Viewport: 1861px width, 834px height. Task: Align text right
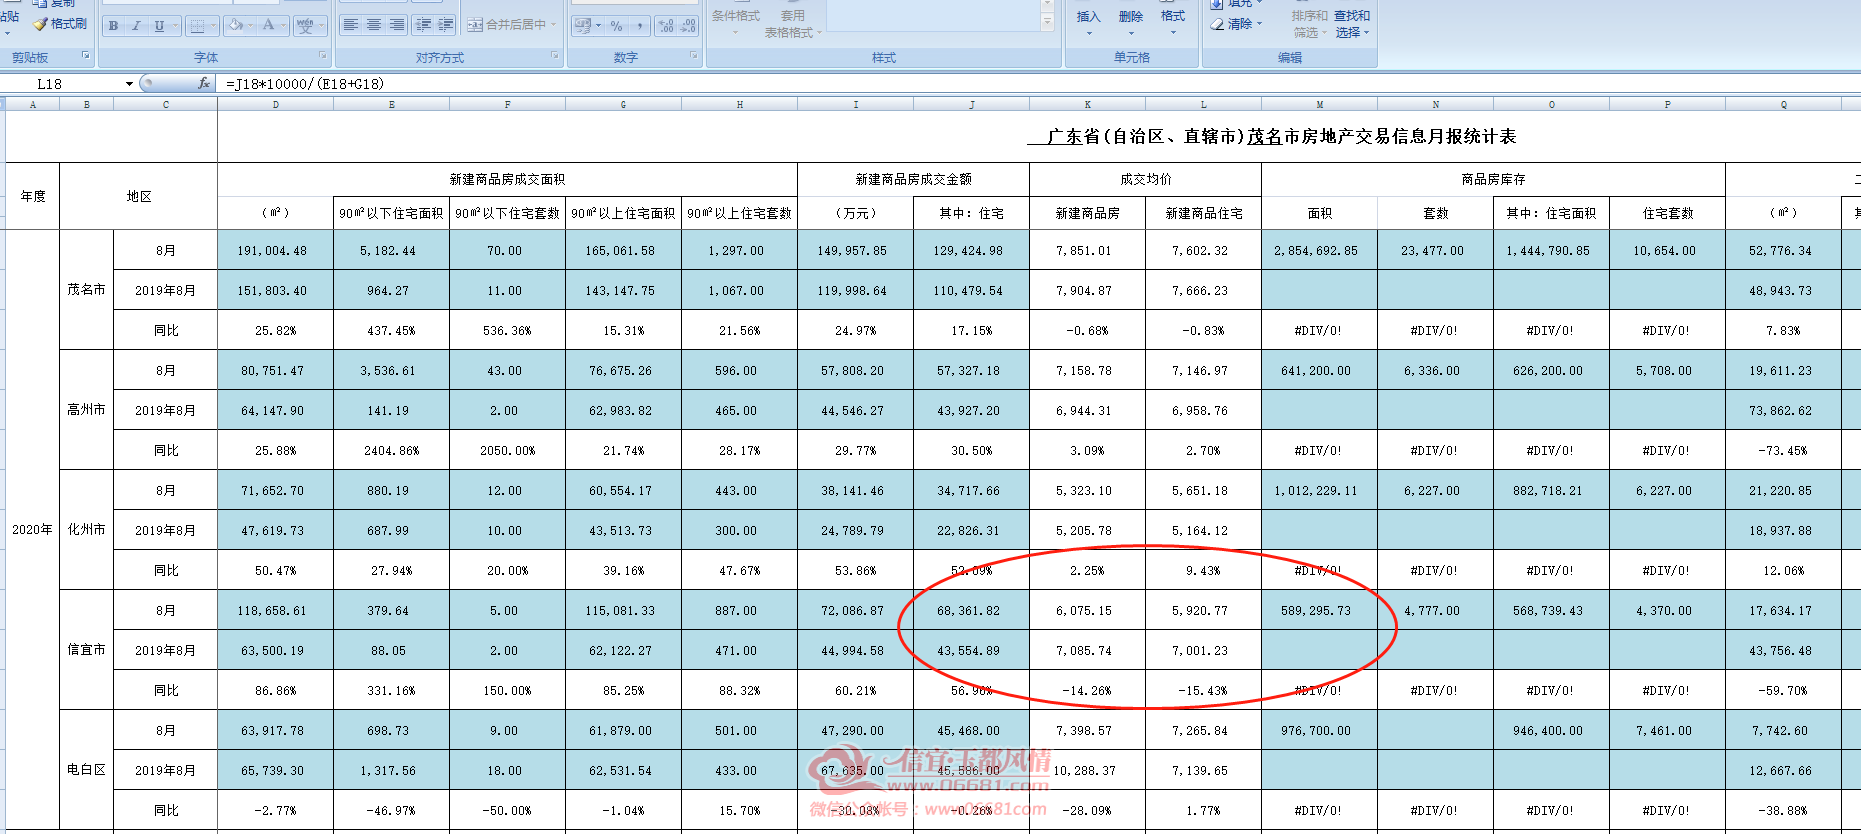tap(397, 25)
